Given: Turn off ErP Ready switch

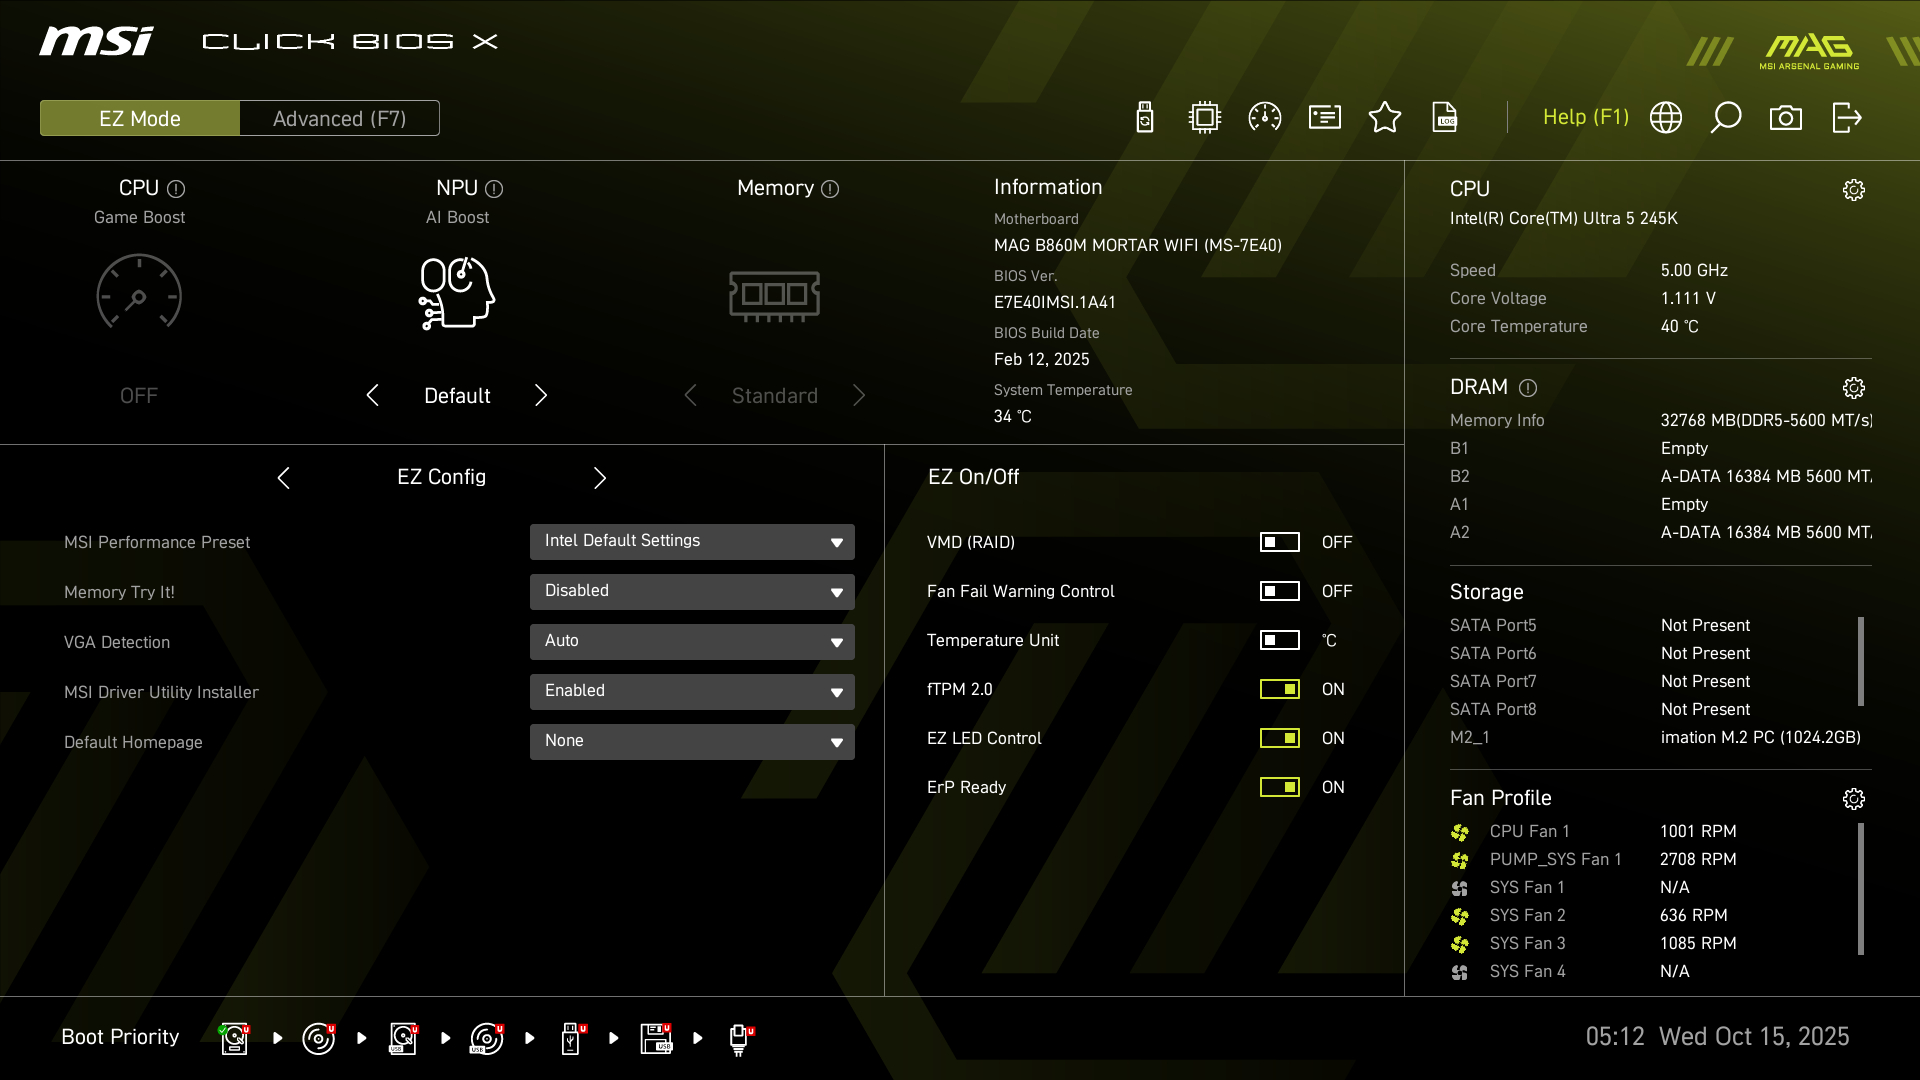Looking at the screenshot, I should tap(1279, 787).
